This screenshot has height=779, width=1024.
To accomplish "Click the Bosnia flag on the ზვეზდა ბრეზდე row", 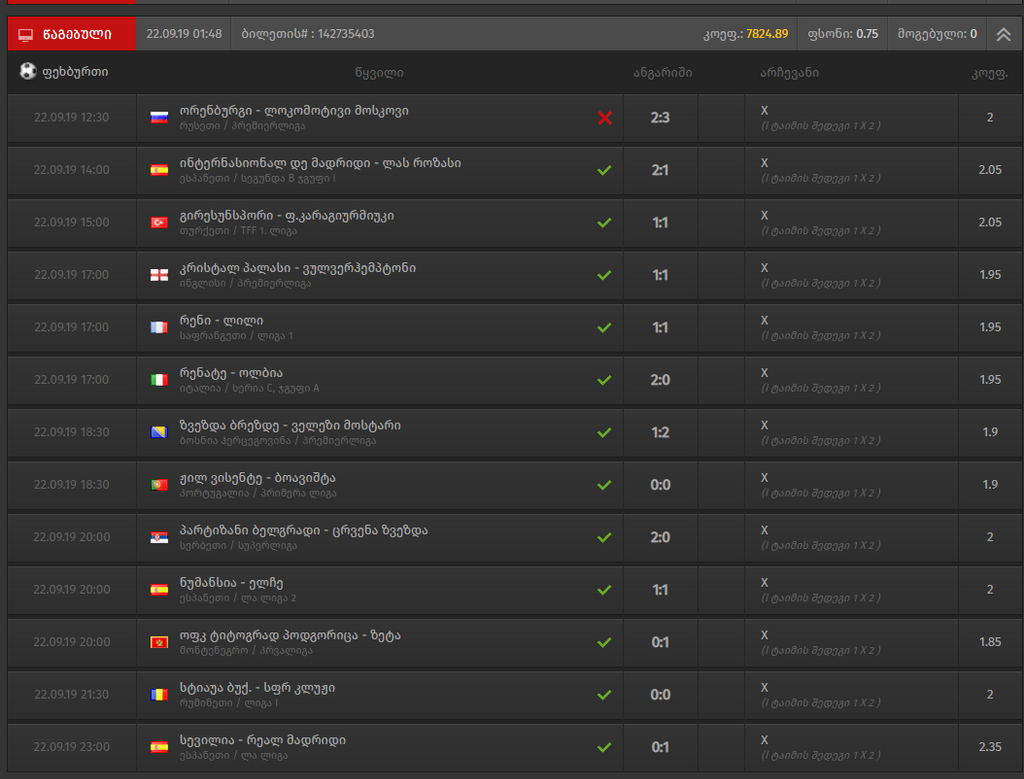I will coord(159,432).
